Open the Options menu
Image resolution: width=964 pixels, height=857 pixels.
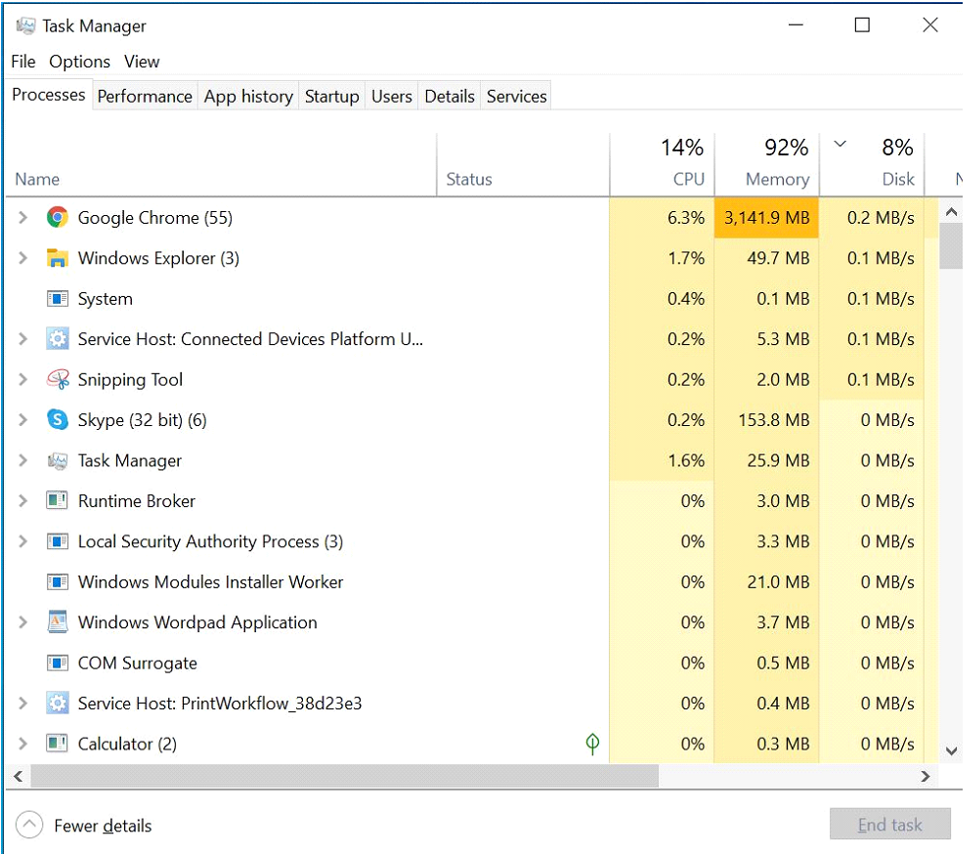click(79, 61)
